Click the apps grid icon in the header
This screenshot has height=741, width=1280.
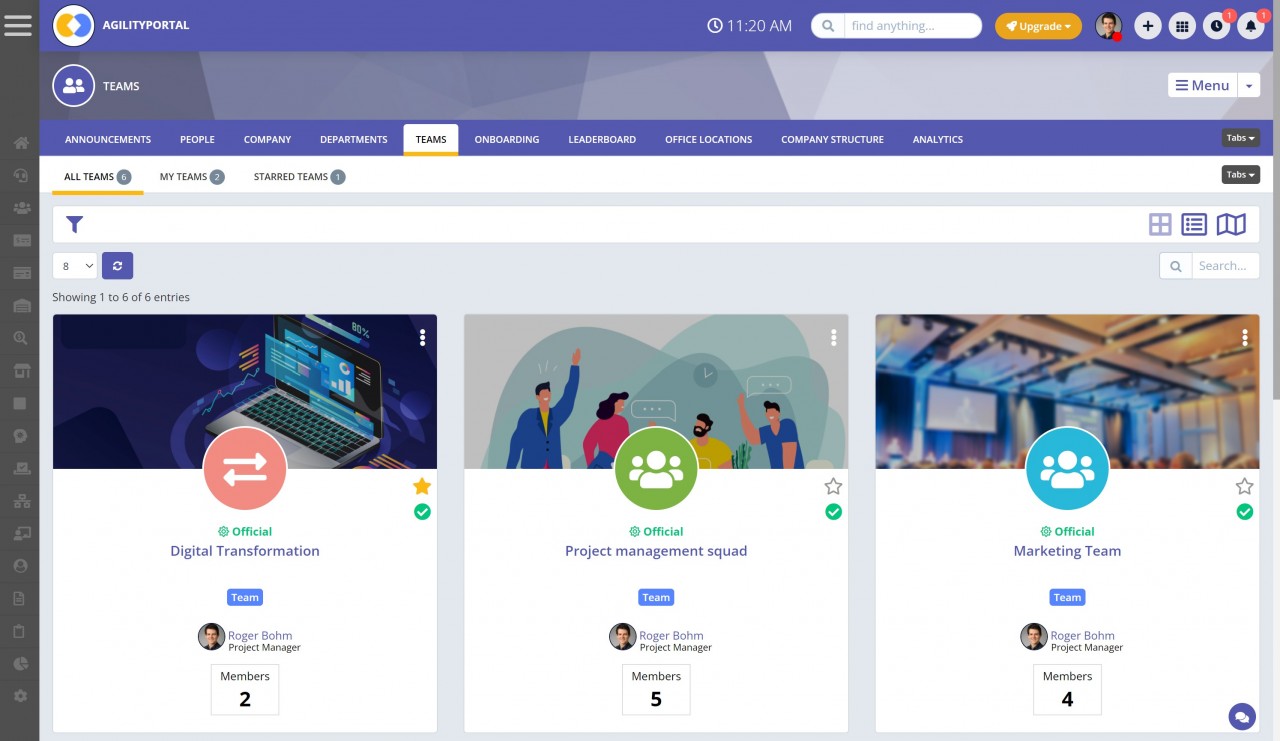pyautogui.click(x=1182, y=25)
